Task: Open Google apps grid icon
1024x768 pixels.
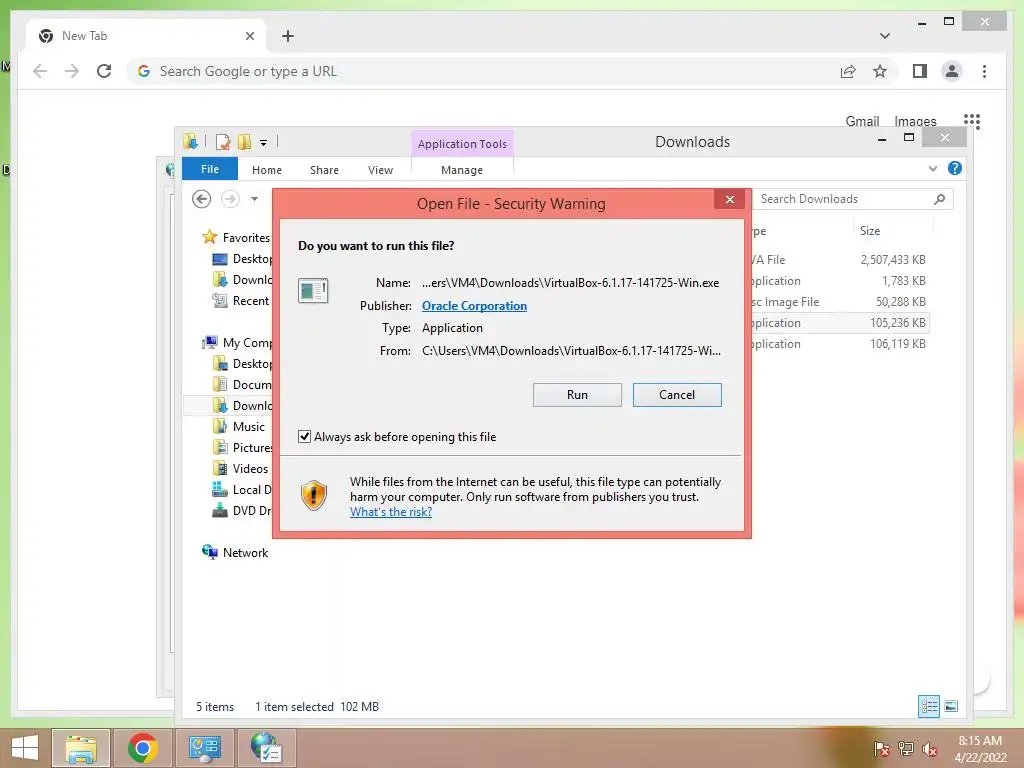Action: click(x=972, y=120)
